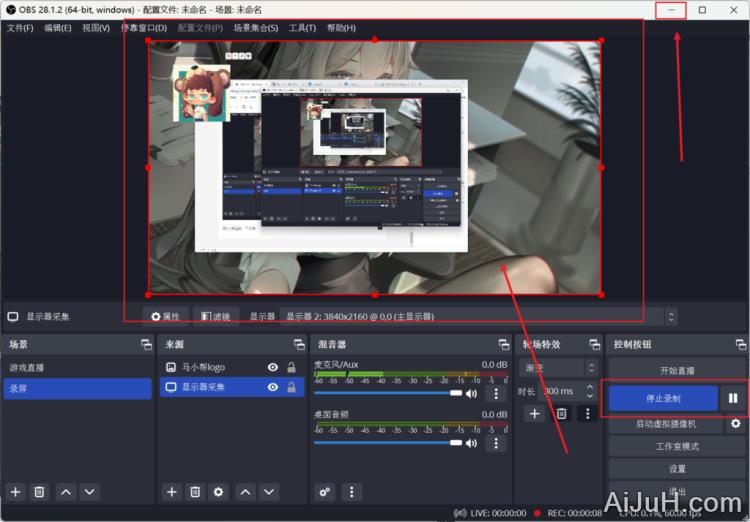
Task: Open the audio mixer advanced settings gear
Action: point(325,492)
